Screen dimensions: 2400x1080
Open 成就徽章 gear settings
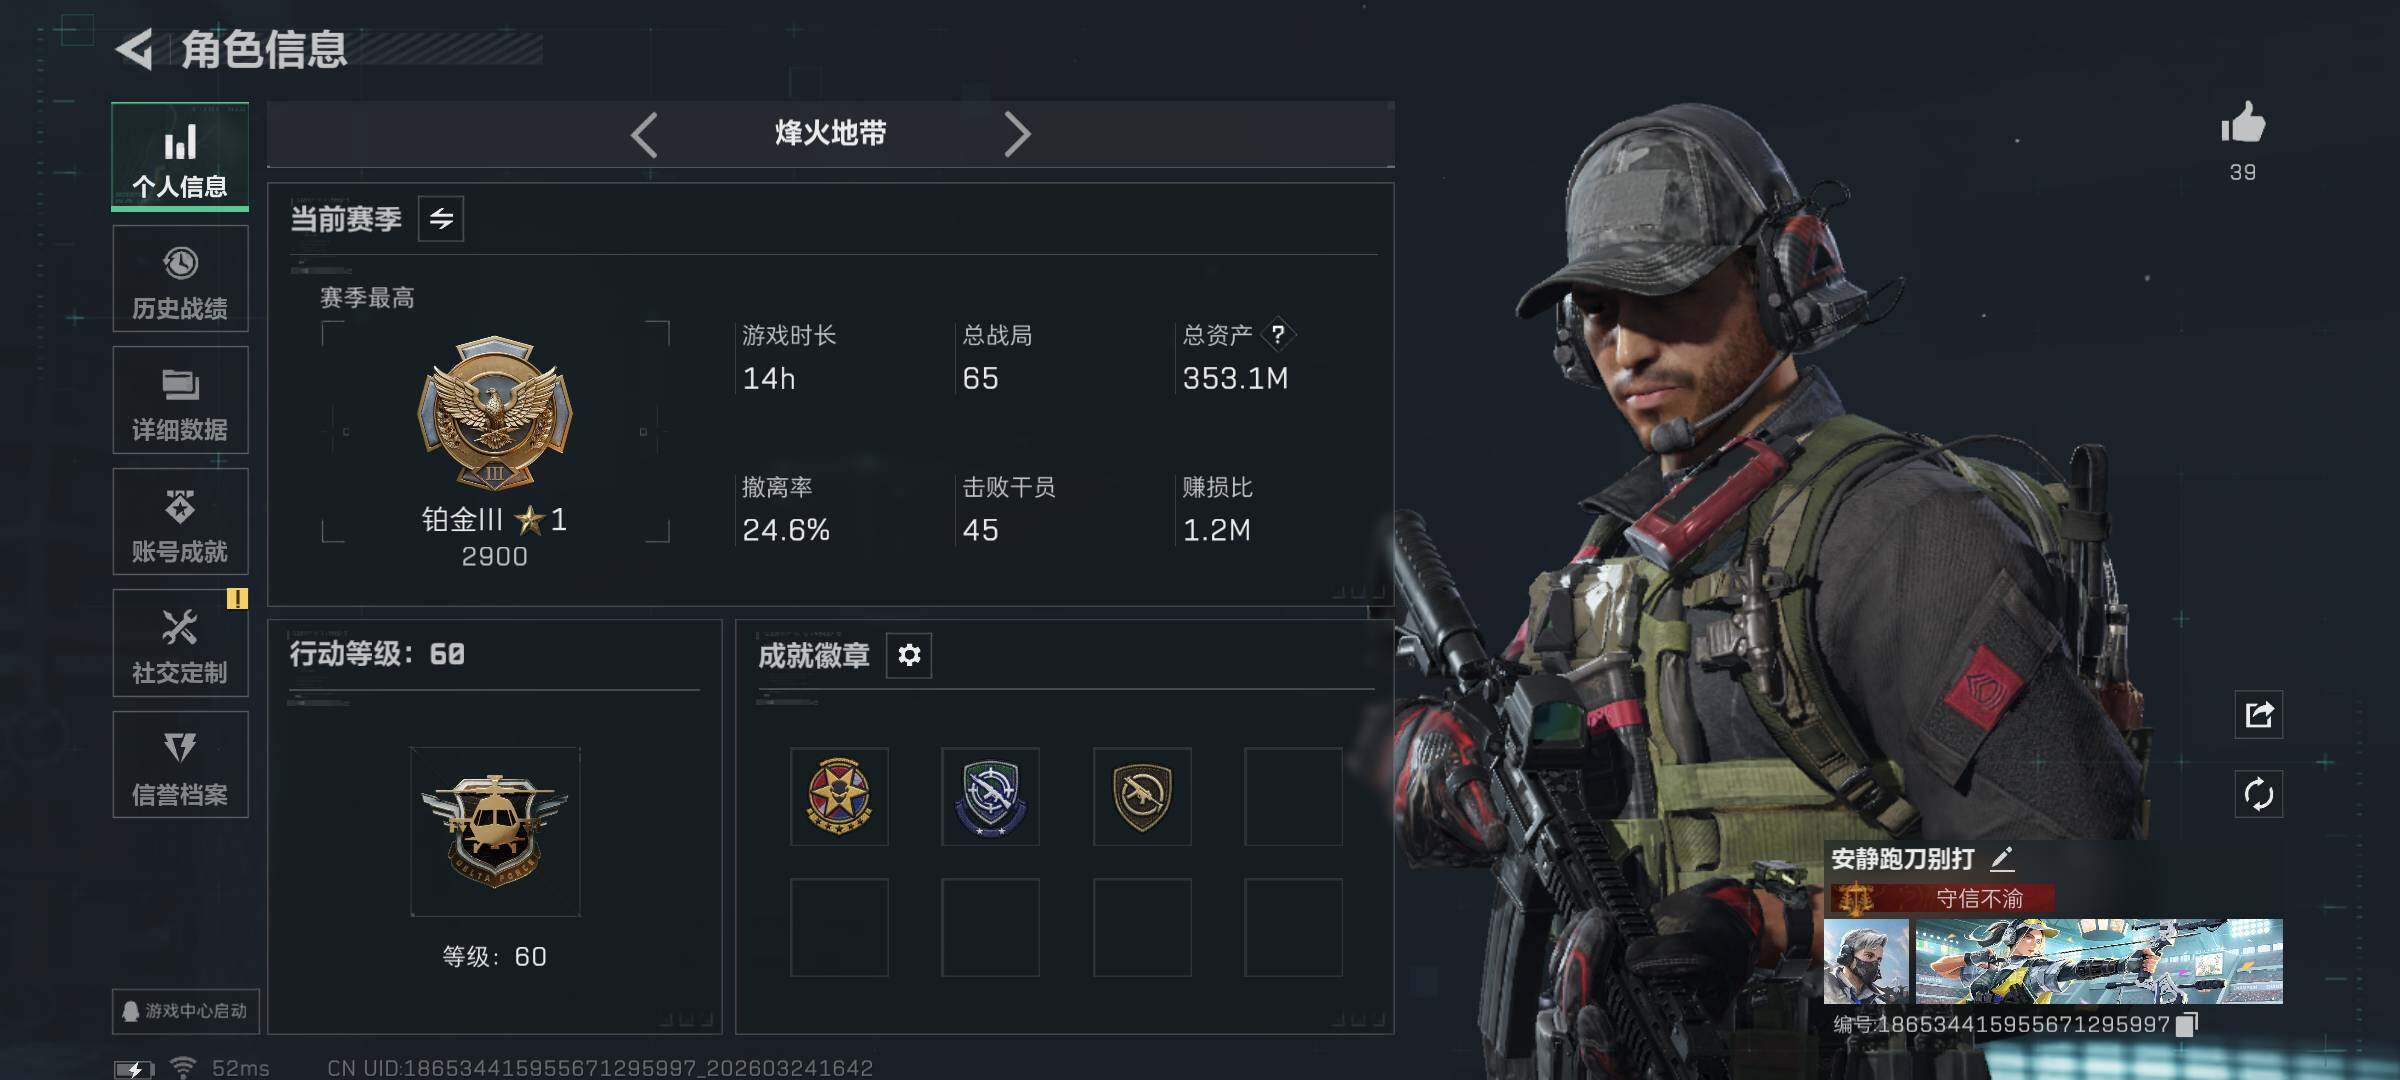[909, 655]
